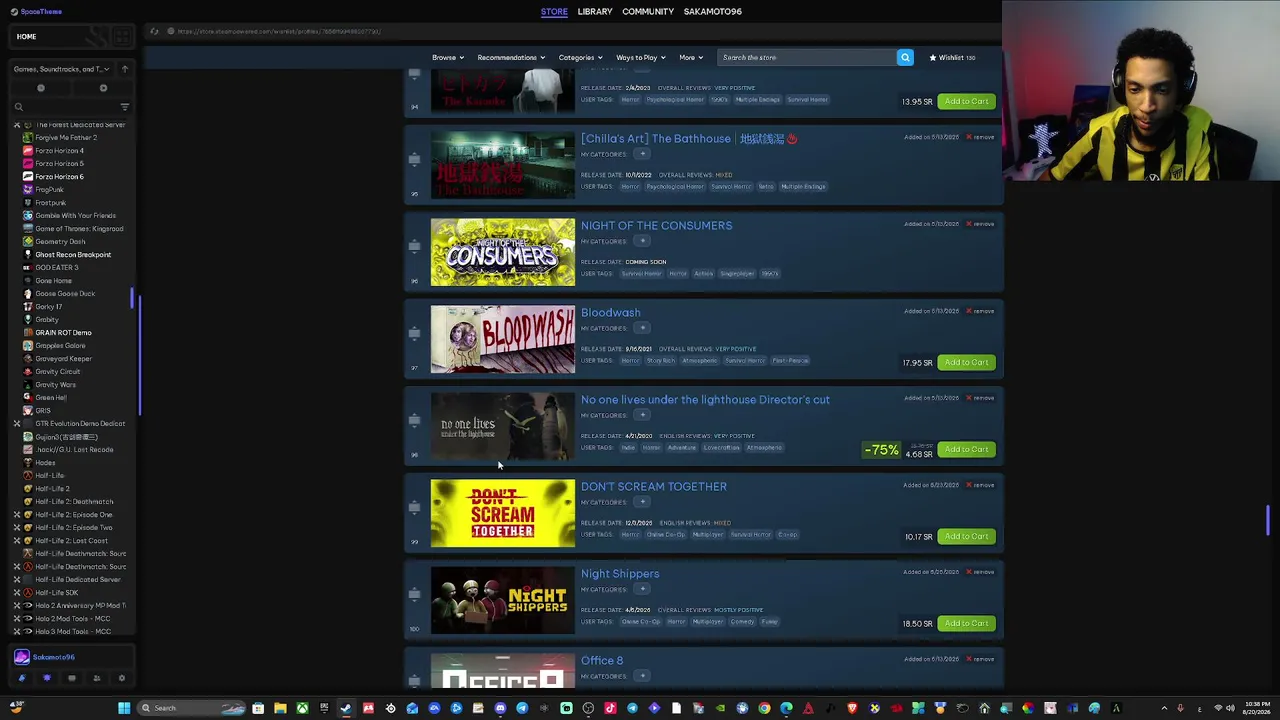Open the COMMUNITY tab
This screenshot has width=1280, height=720.
648,12
